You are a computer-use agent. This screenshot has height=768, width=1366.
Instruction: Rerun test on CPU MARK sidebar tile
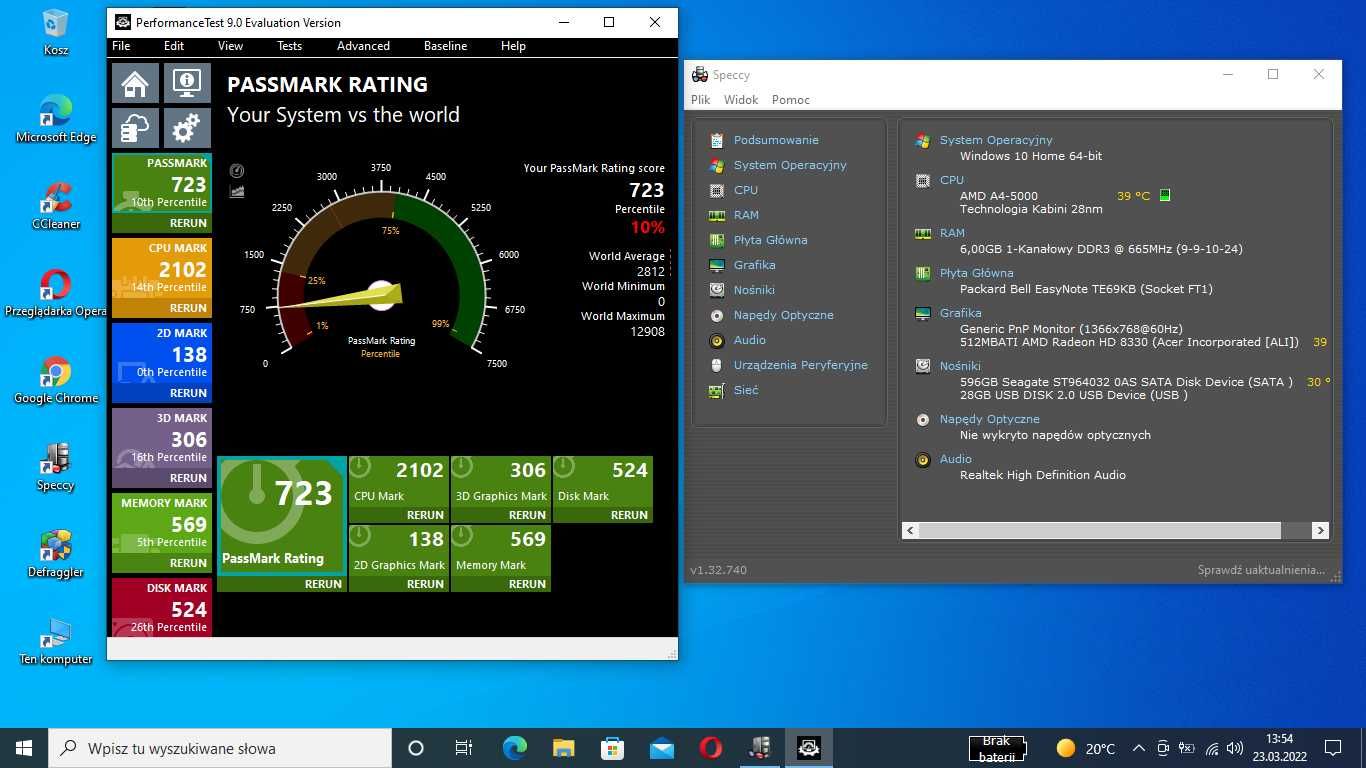point(188,308)
